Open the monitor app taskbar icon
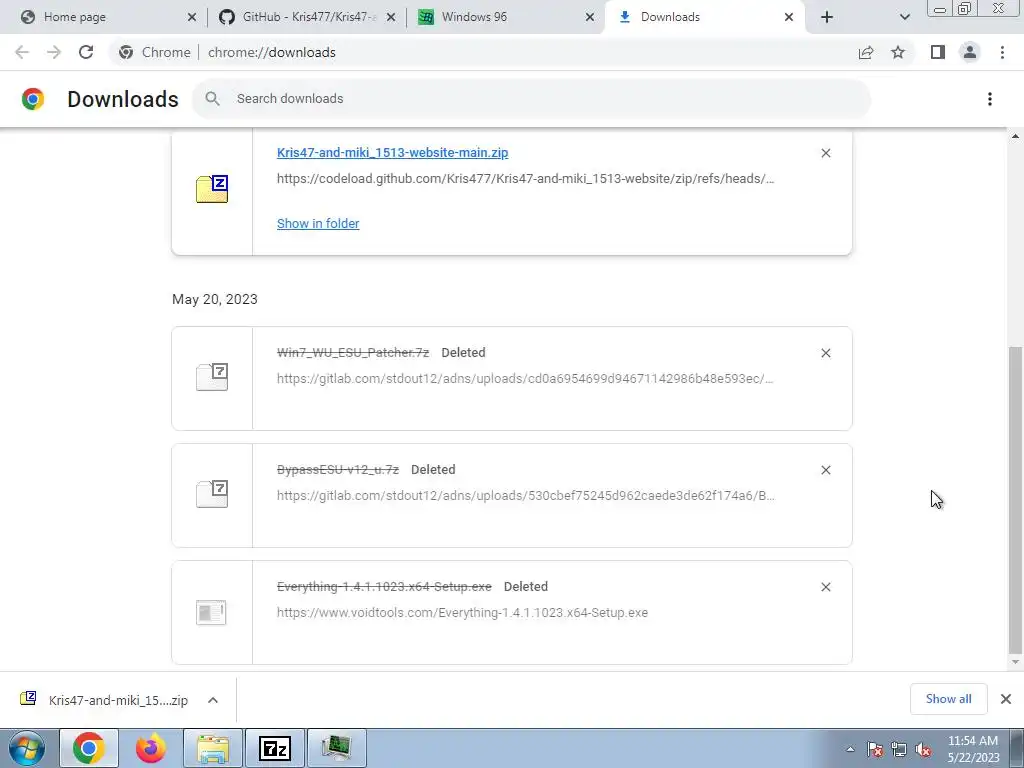Viewport: 1024px width, 768px height. click(x=336, y=748)
